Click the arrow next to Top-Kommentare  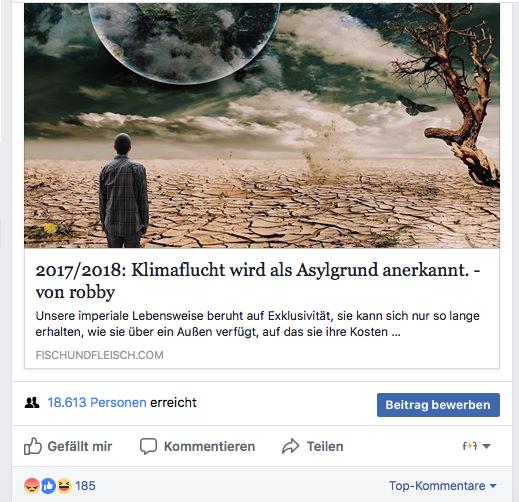493,486
